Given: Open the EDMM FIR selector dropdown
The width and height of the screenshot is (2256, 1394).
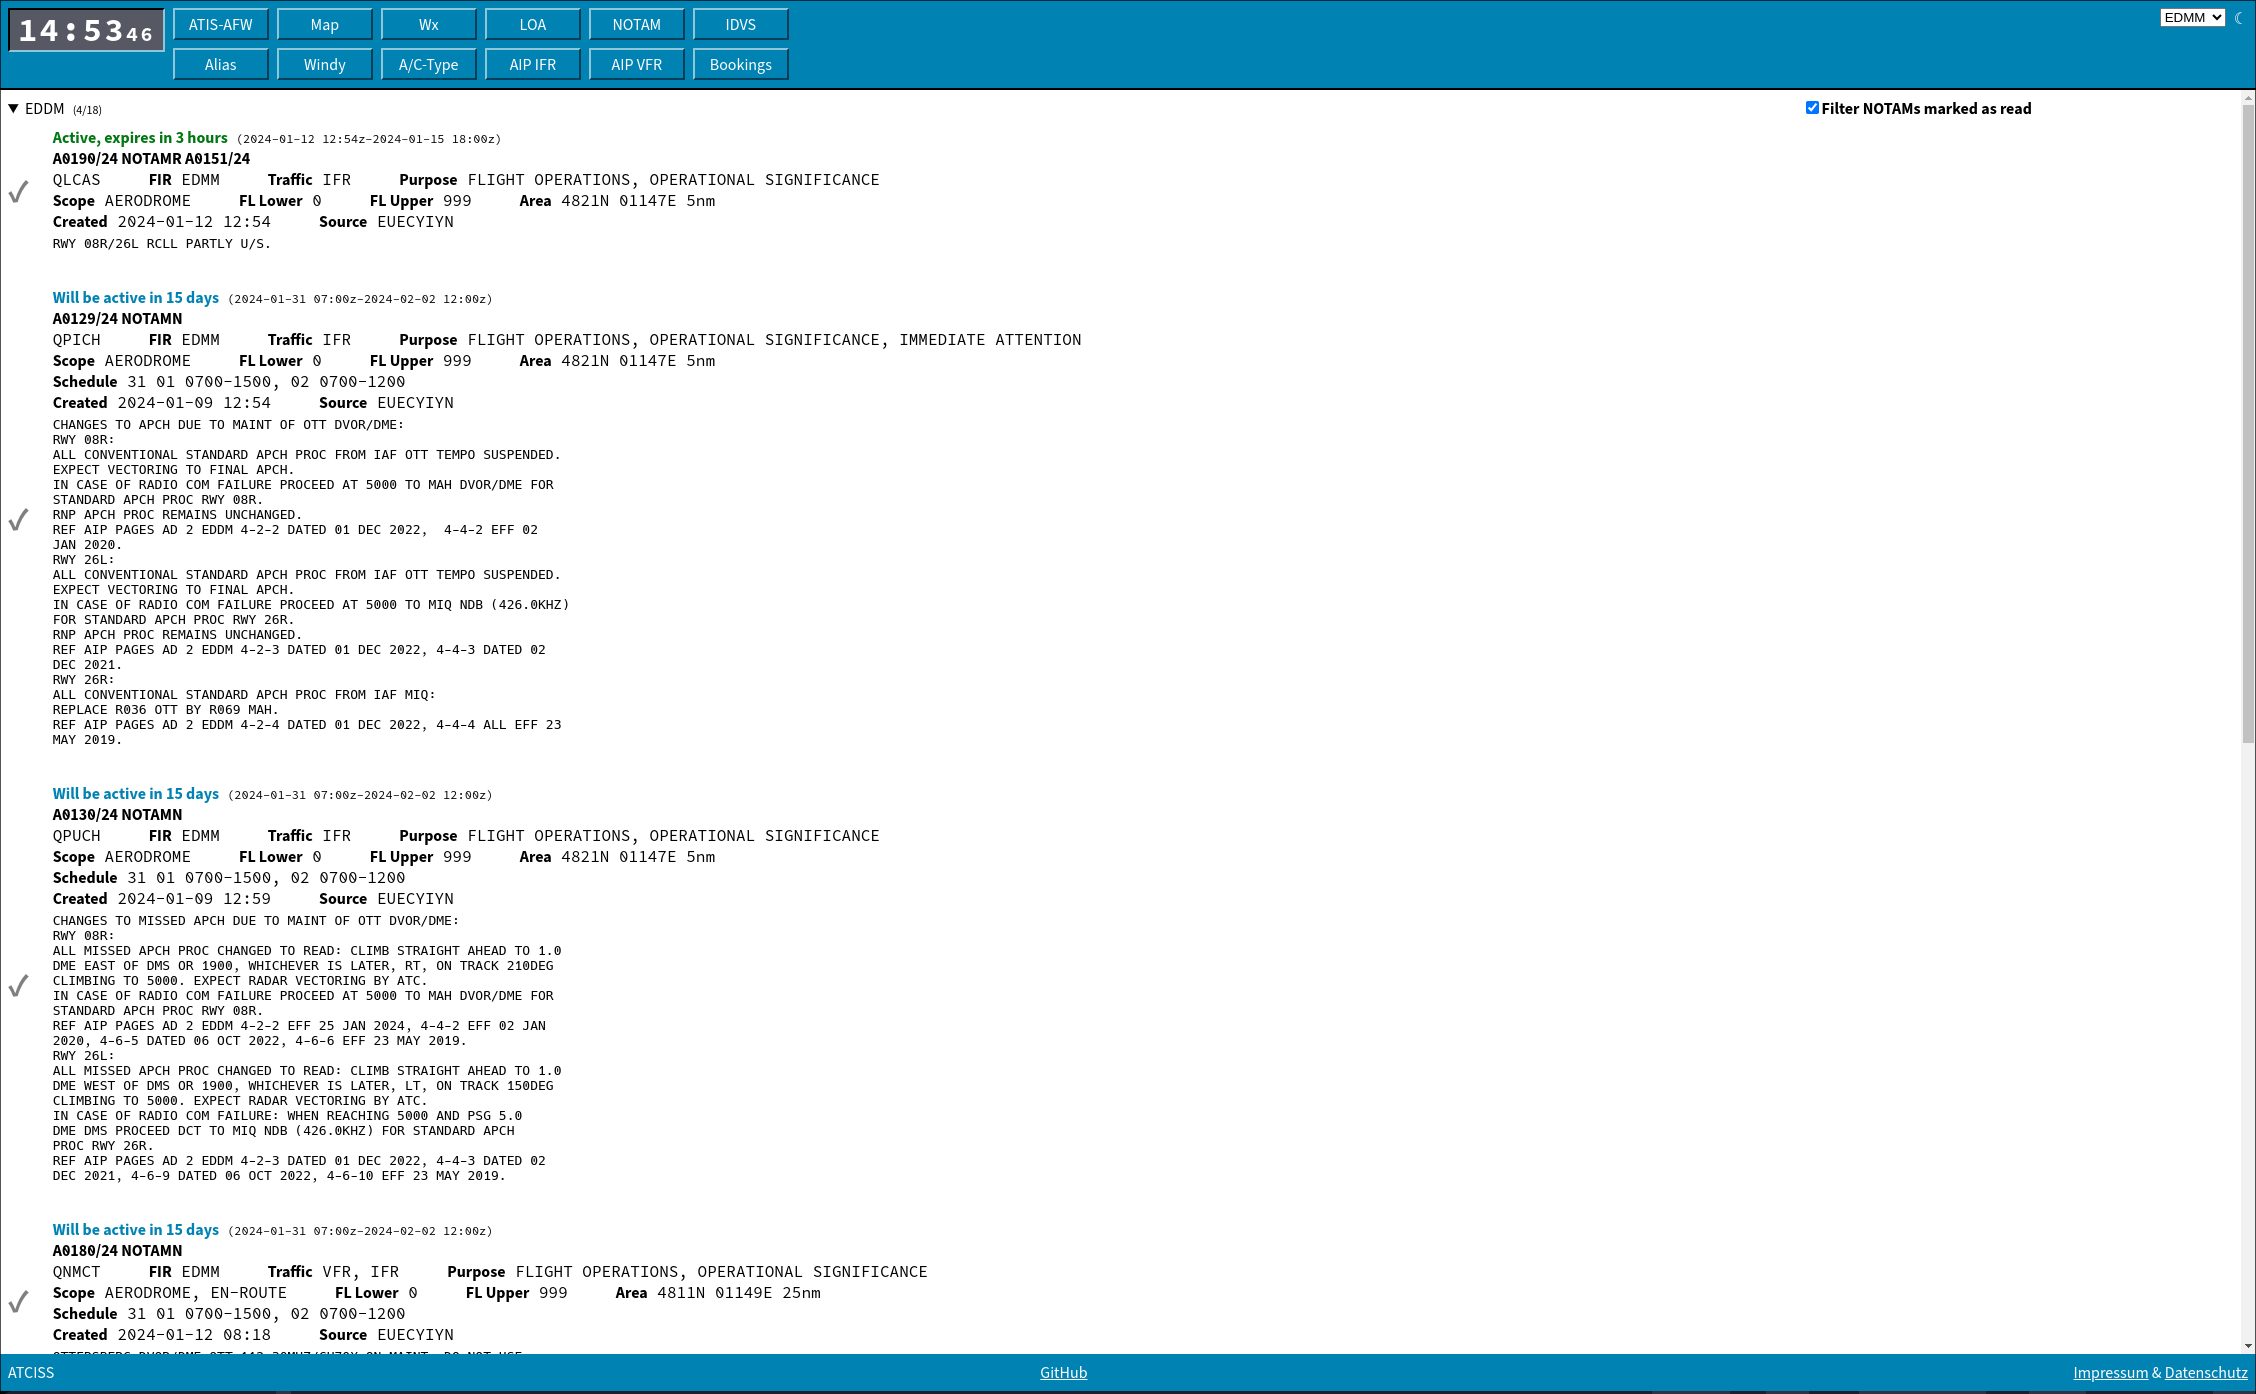Looking at the screenshot, I should click(2191, 18).
